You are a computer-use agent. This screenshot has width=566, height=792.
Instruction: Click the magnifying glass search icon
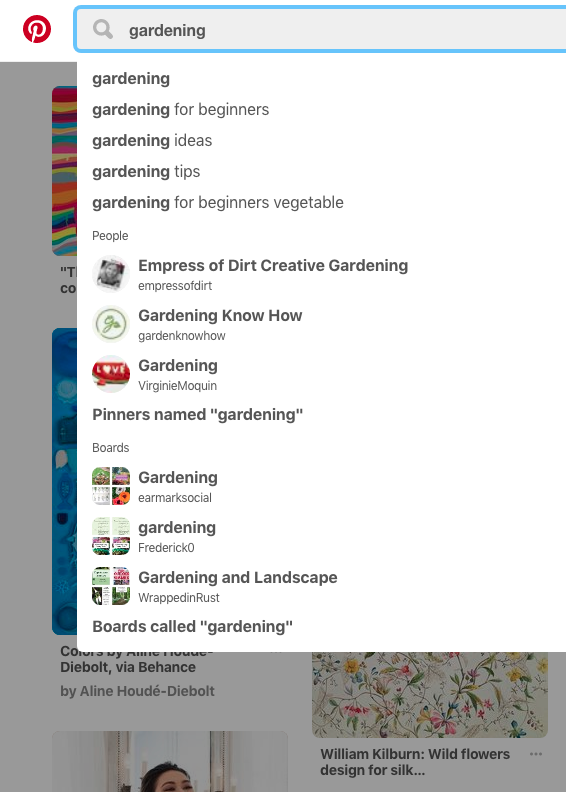coord(102,29)
